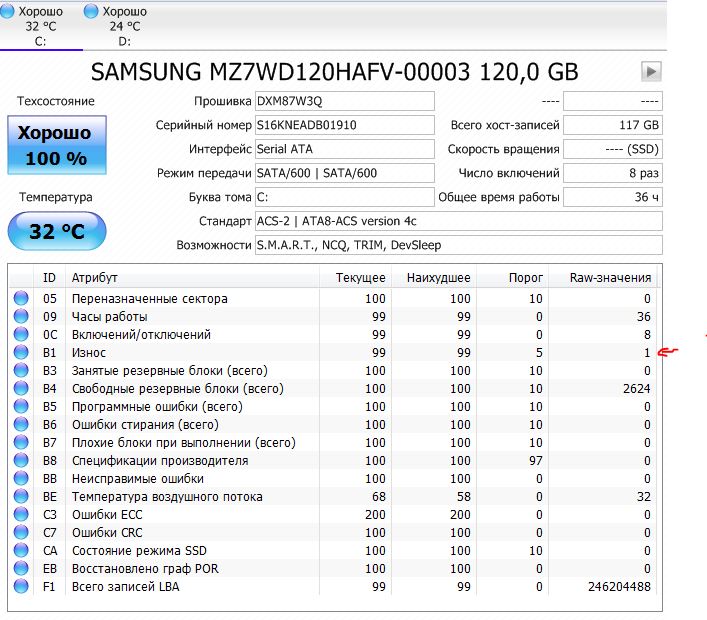This screenshot has width=707, height=620.
Task: Click the serial number field S16KNEADB01910
Action: [x=344, y=125]
